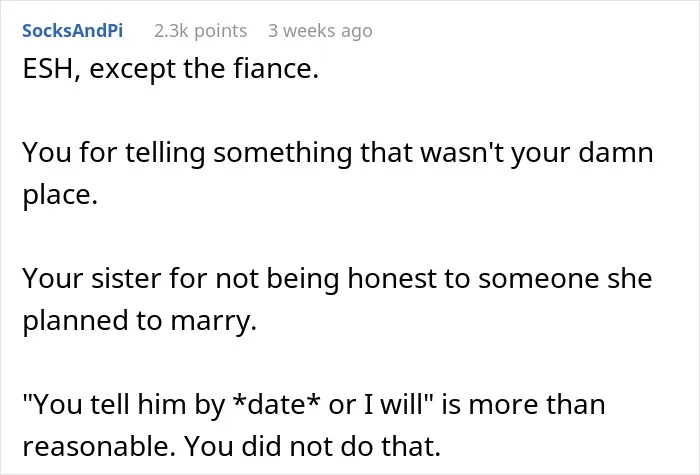
Task: Click the quoted "You tell him by" text
Action: point(124,404)
